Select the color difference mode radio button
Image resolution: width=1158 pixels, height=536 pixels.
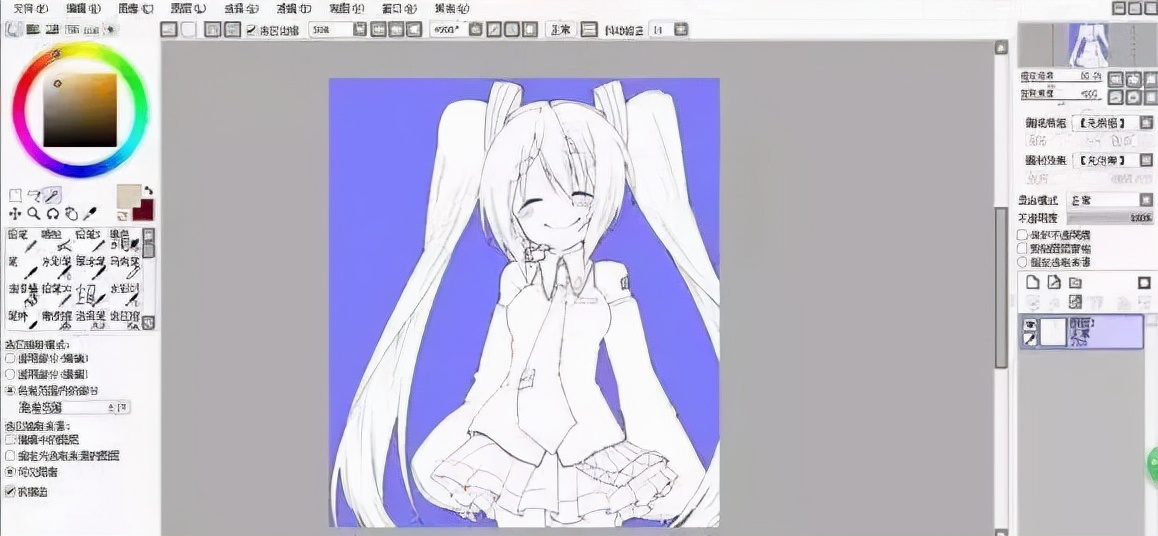pos(10,390)
